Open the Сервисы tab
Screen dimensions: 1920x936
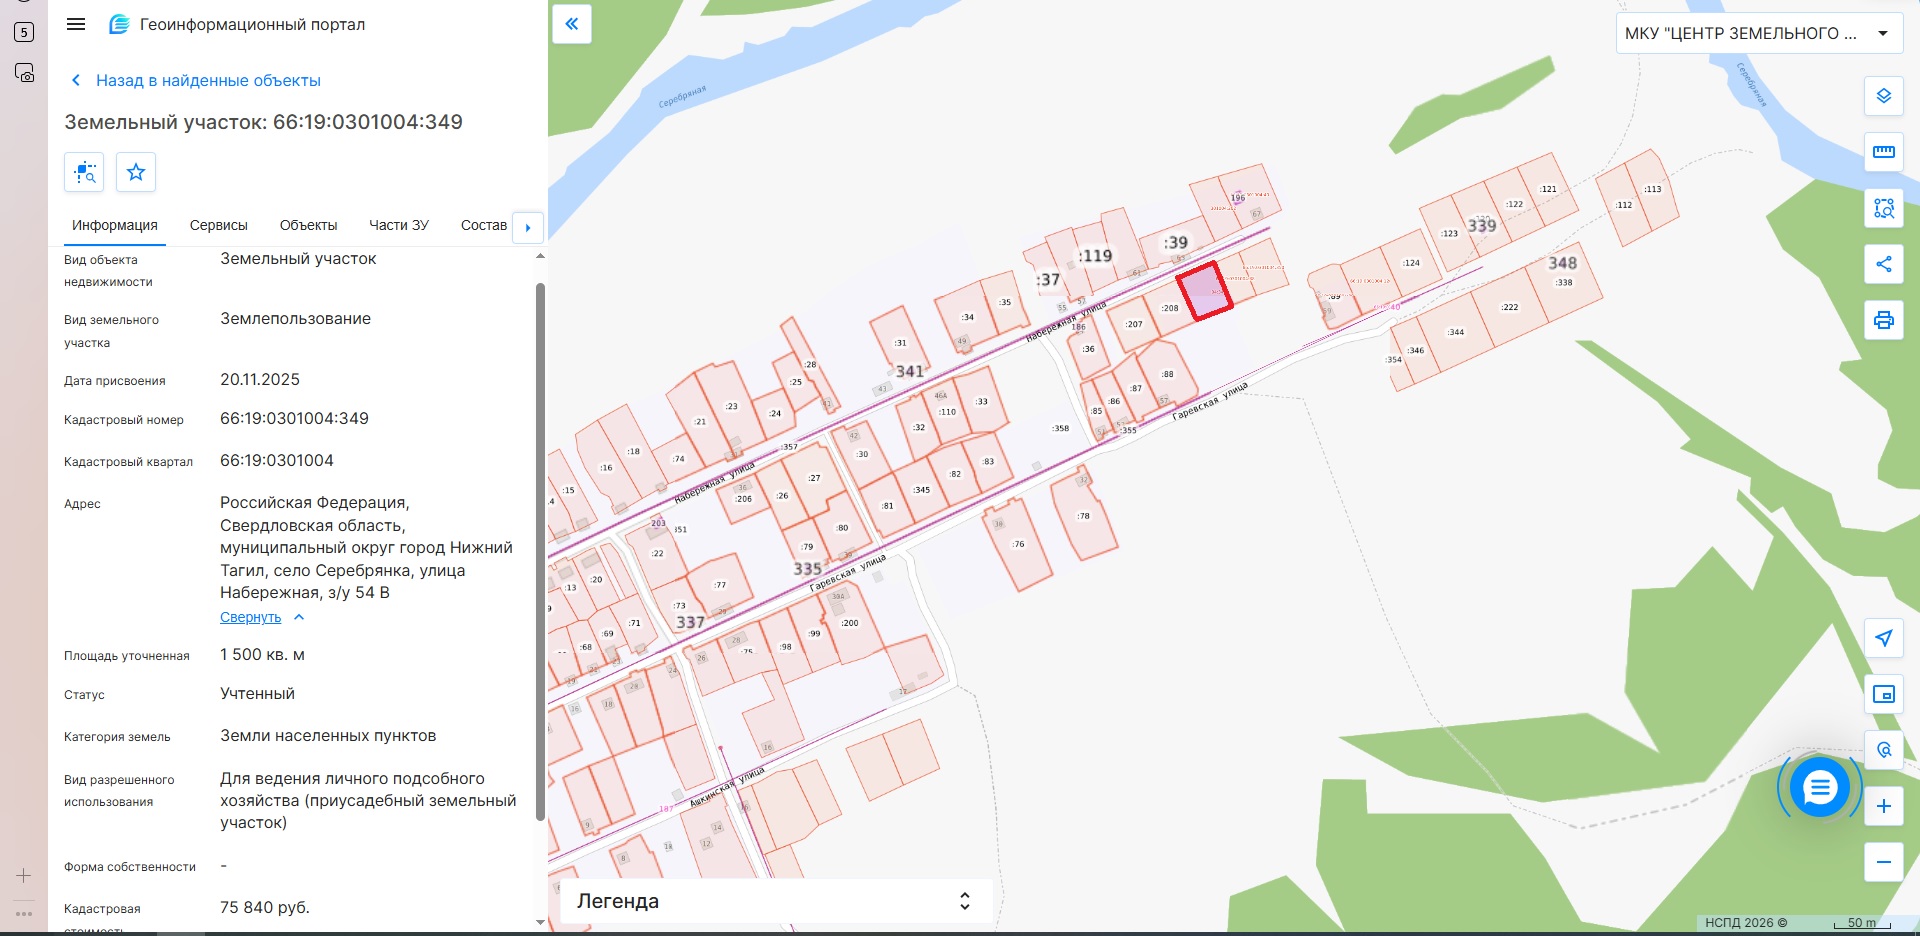219,225
